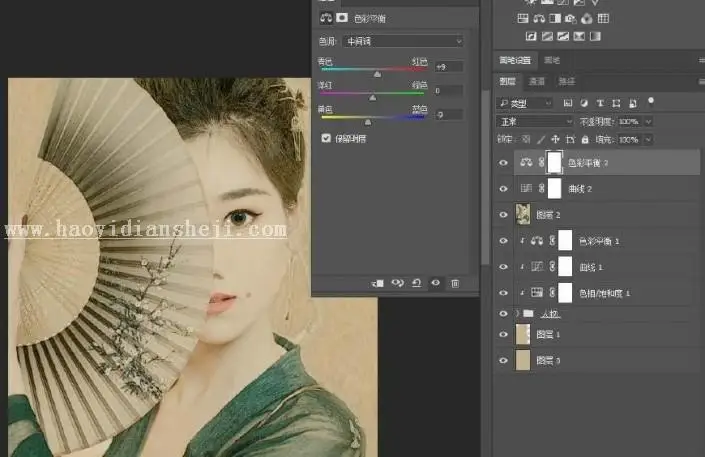The width and height of the screenshot is (705, 457).
Task: Filter layers by shape layers icon
Action: click(616, 103)
